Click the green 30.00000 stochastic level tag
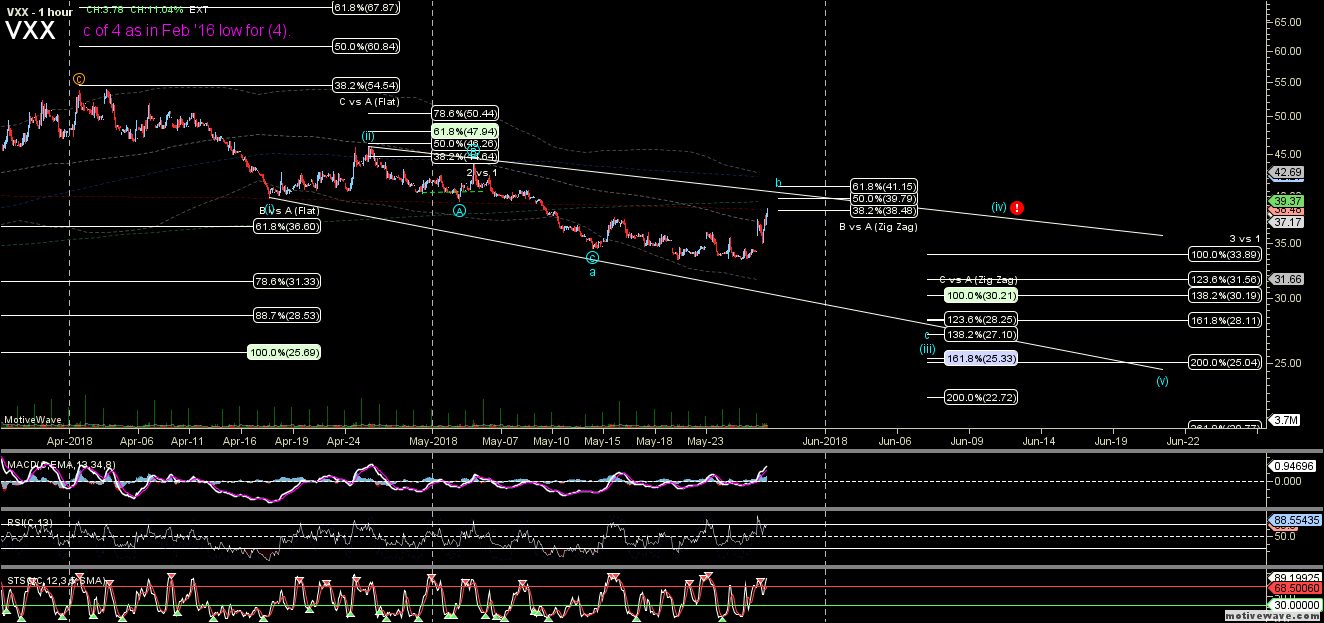The height and width of the screenshot is (623, 1324). (x=1294, y=605)
